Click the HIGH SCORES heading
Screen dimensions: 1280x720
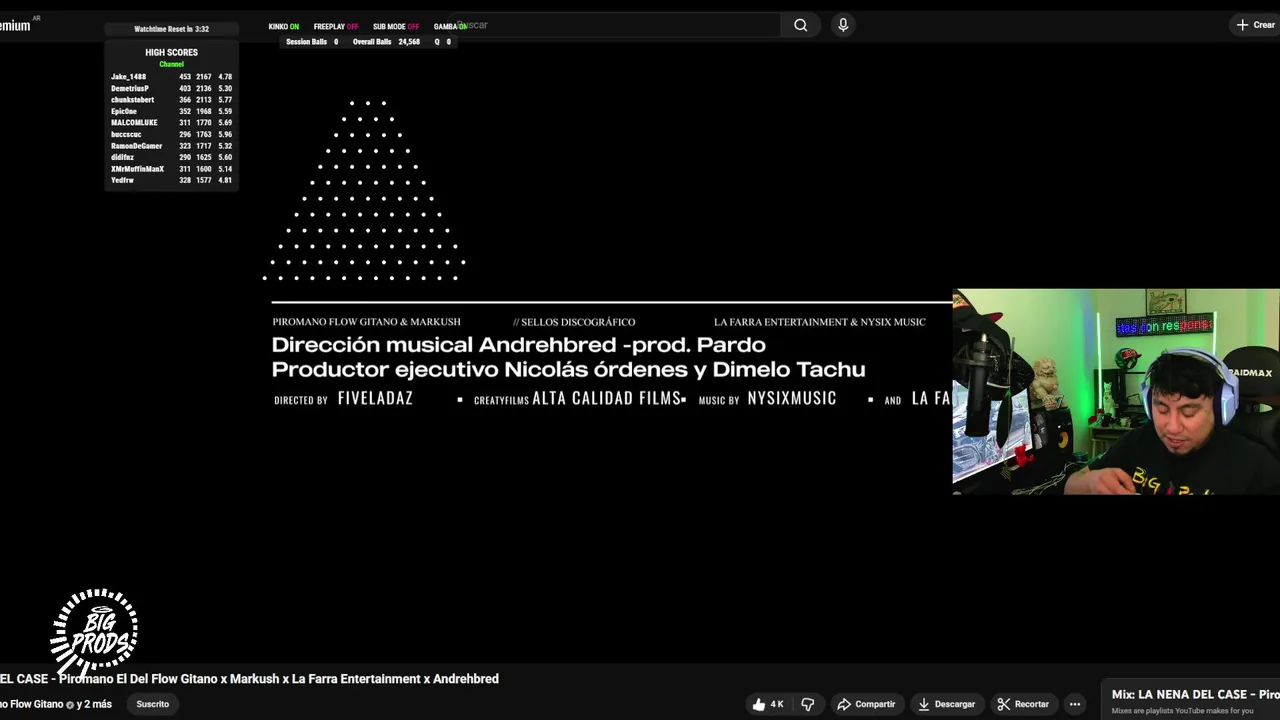coord(171,52)
